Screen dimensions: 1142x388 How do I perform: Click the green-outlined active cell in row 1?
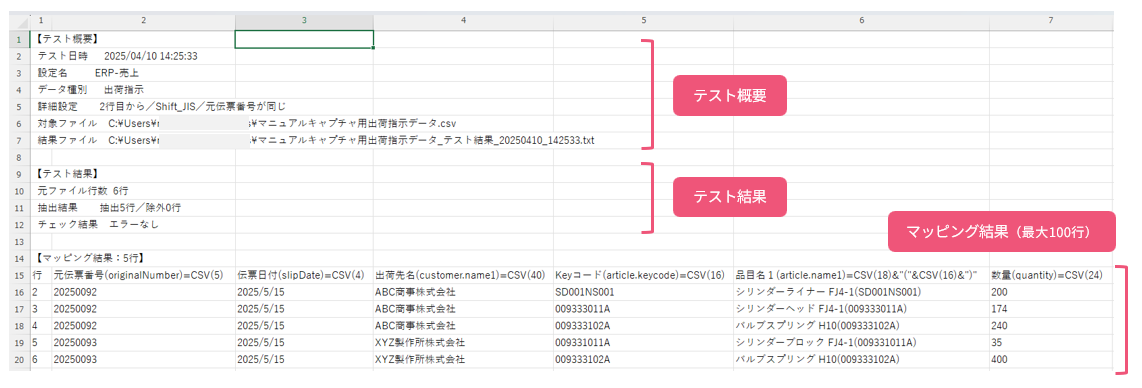pyautogui.click(x=304, y=39)
